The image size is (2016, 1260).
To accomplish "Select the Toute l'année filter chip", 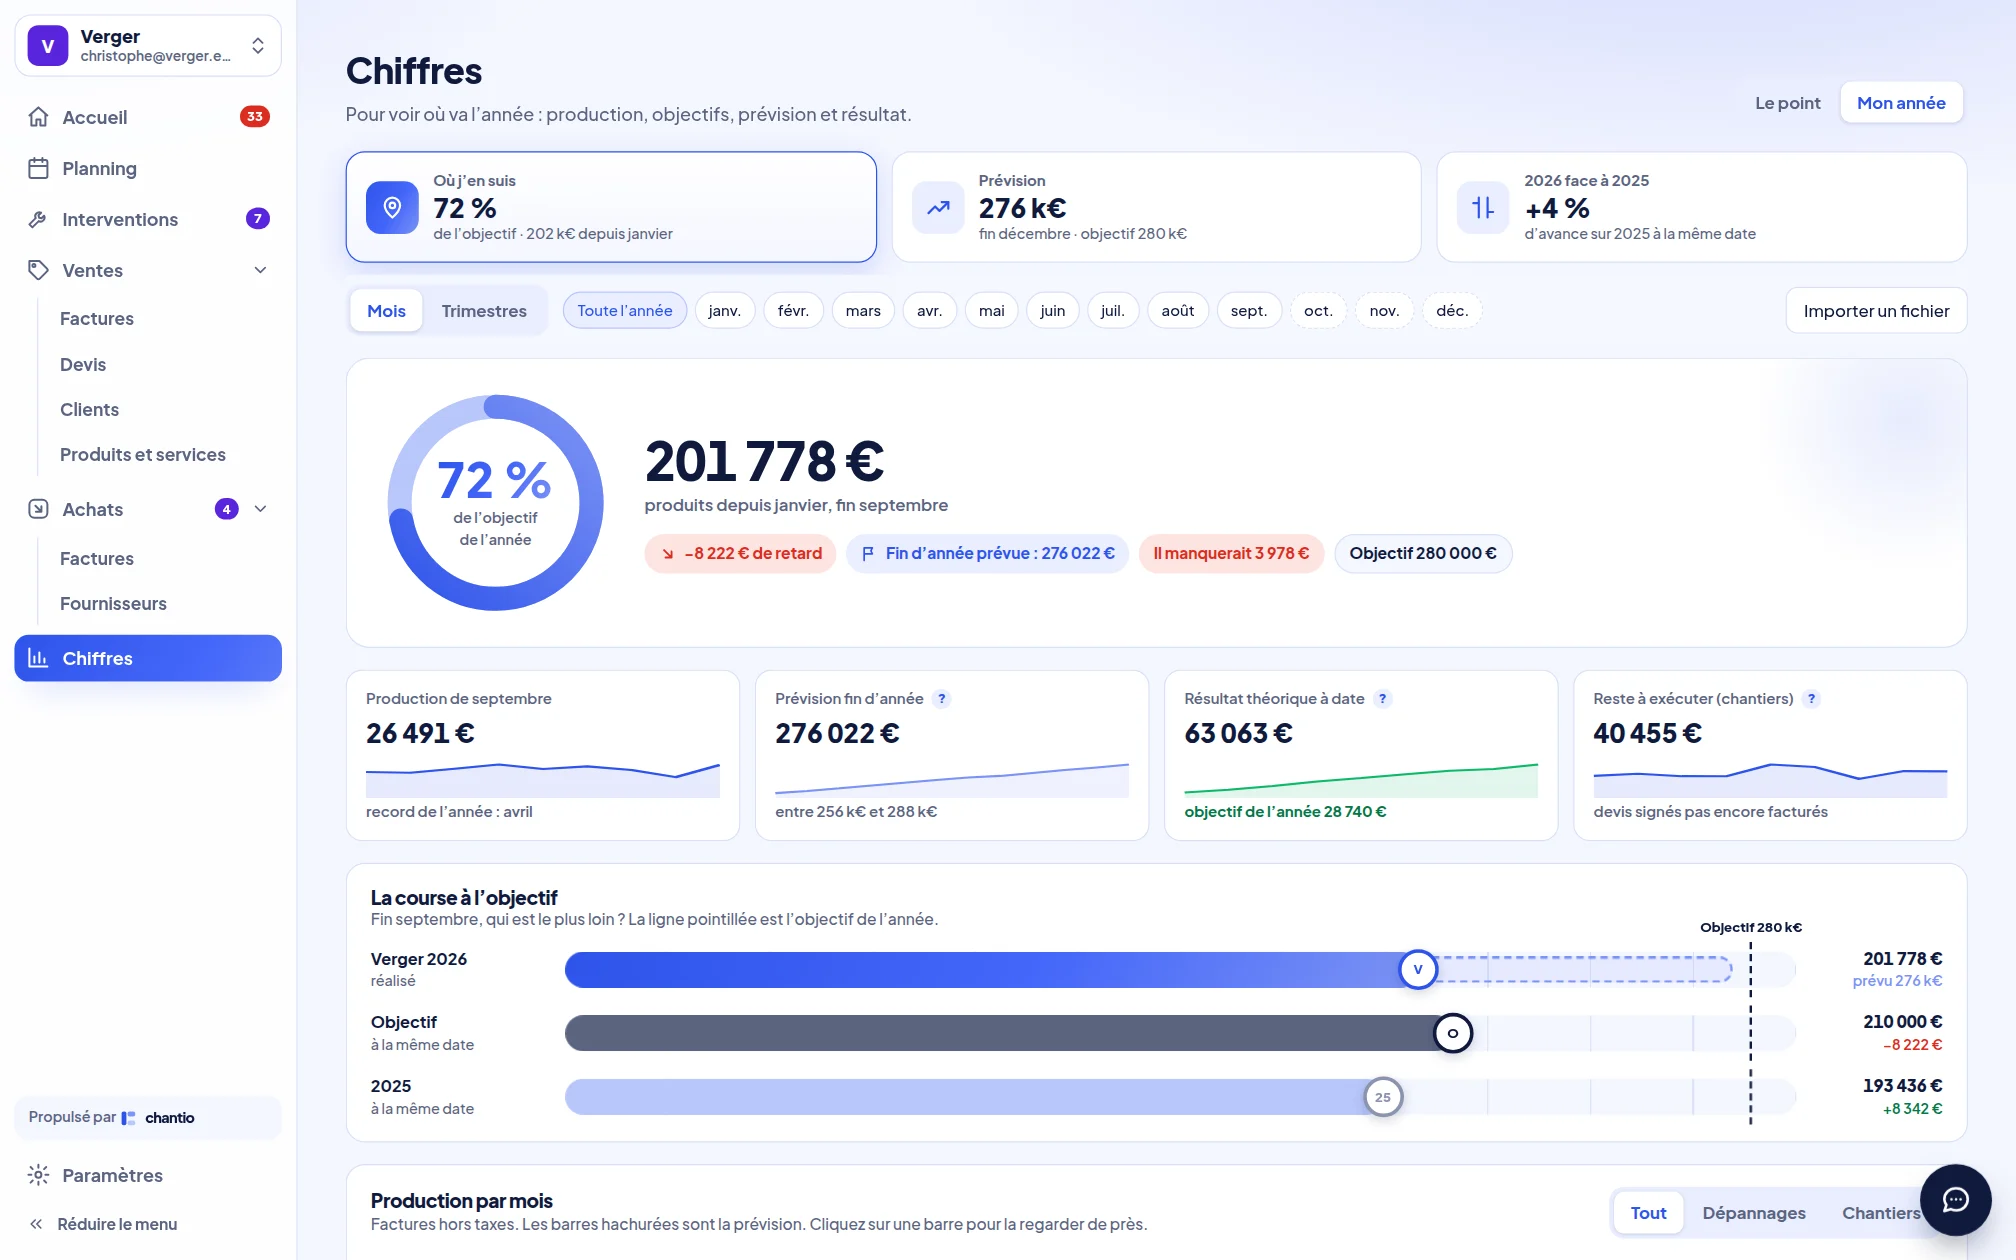I will tap(625, 311).
